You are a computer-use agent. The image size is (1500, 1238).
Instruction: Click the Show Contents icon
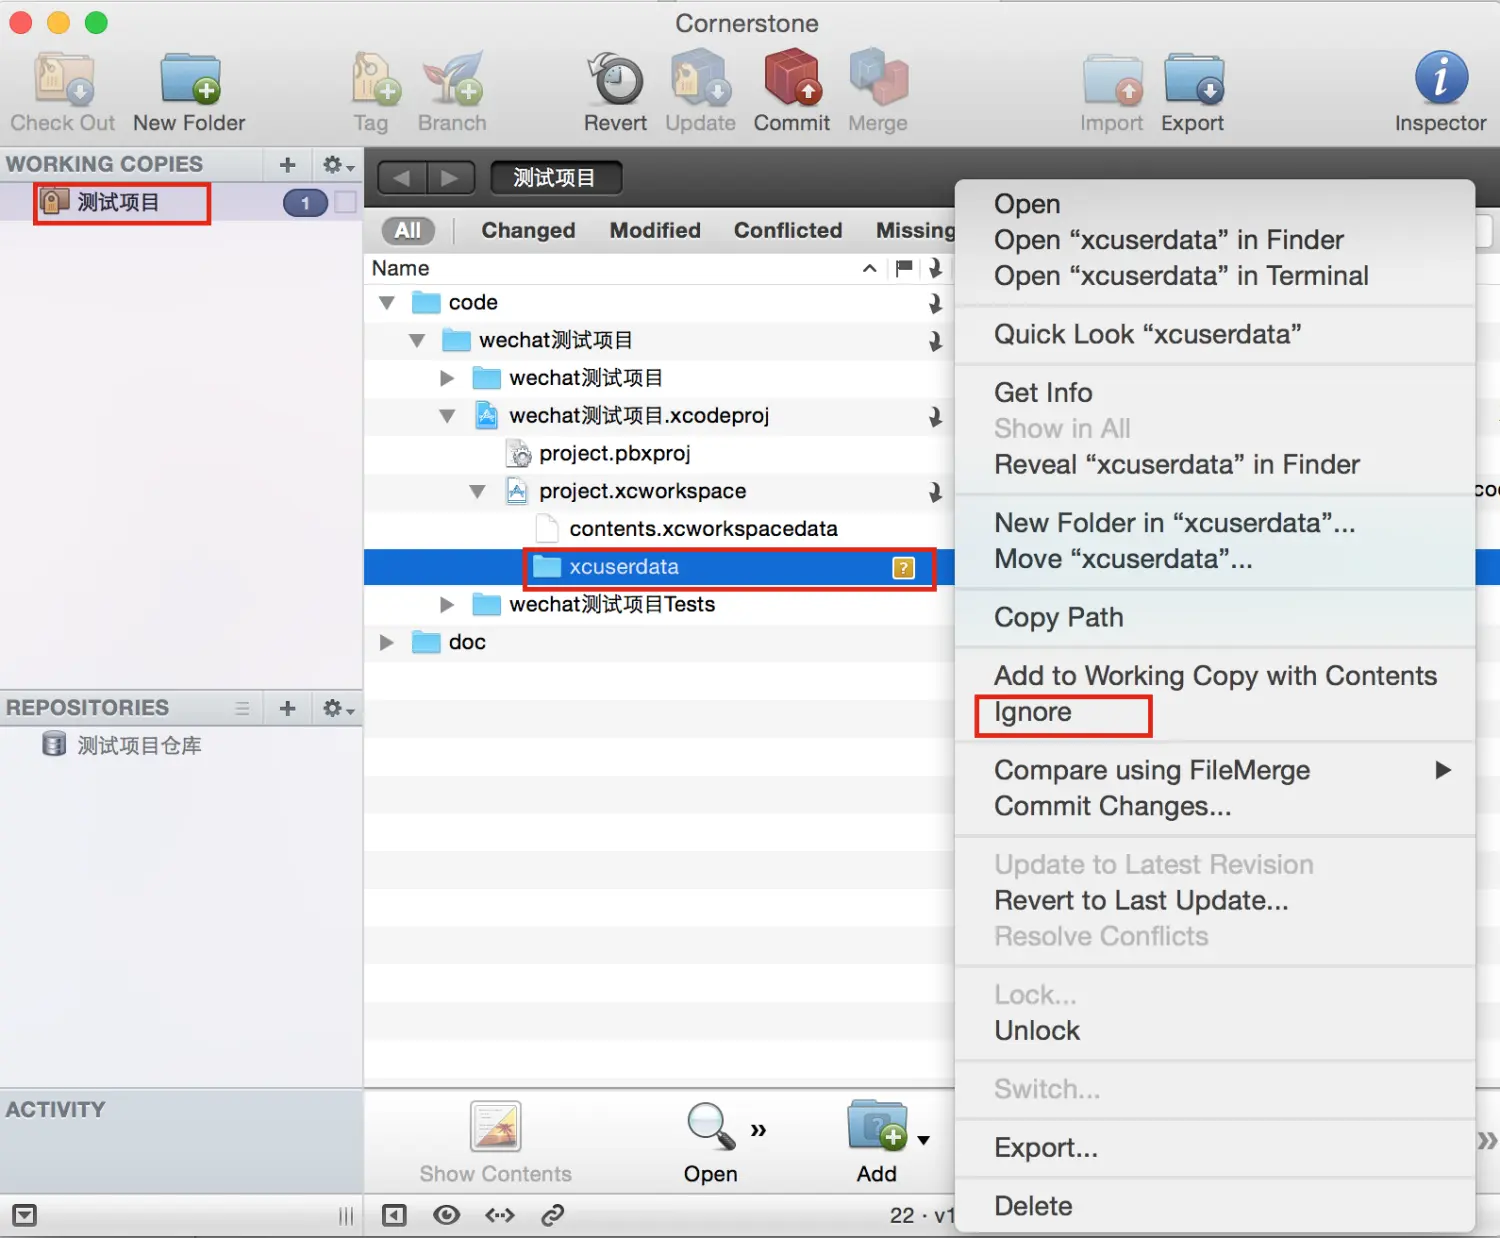point(496,1127)
